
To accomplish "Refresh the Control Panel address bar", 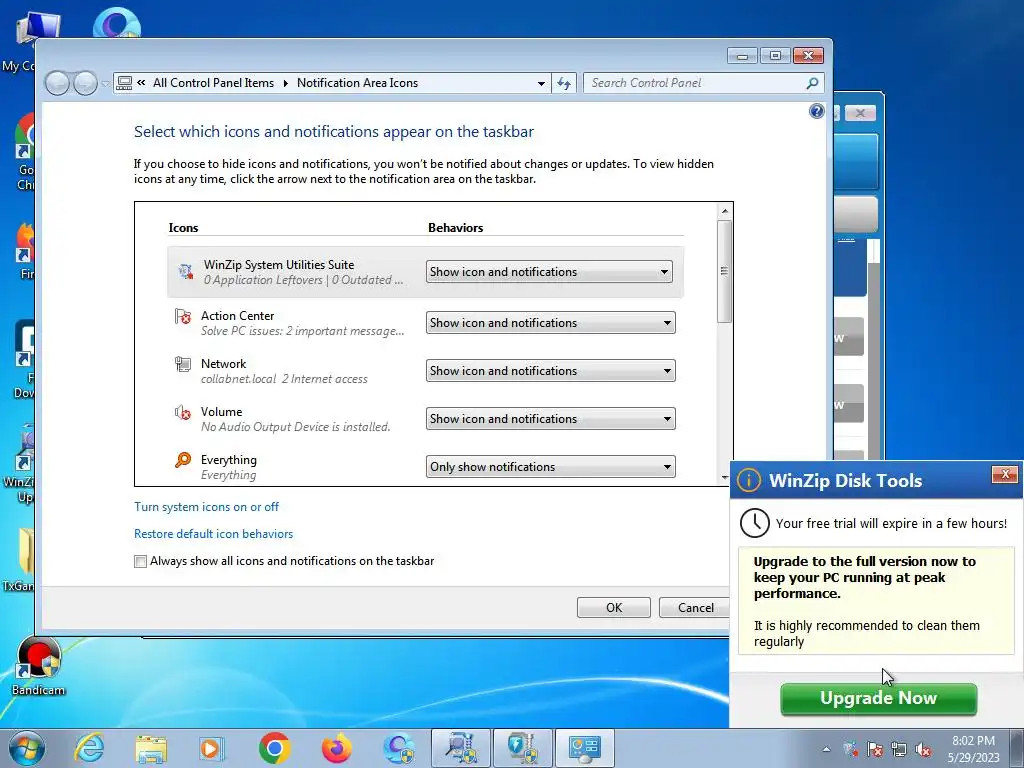I will pos(564,84).
